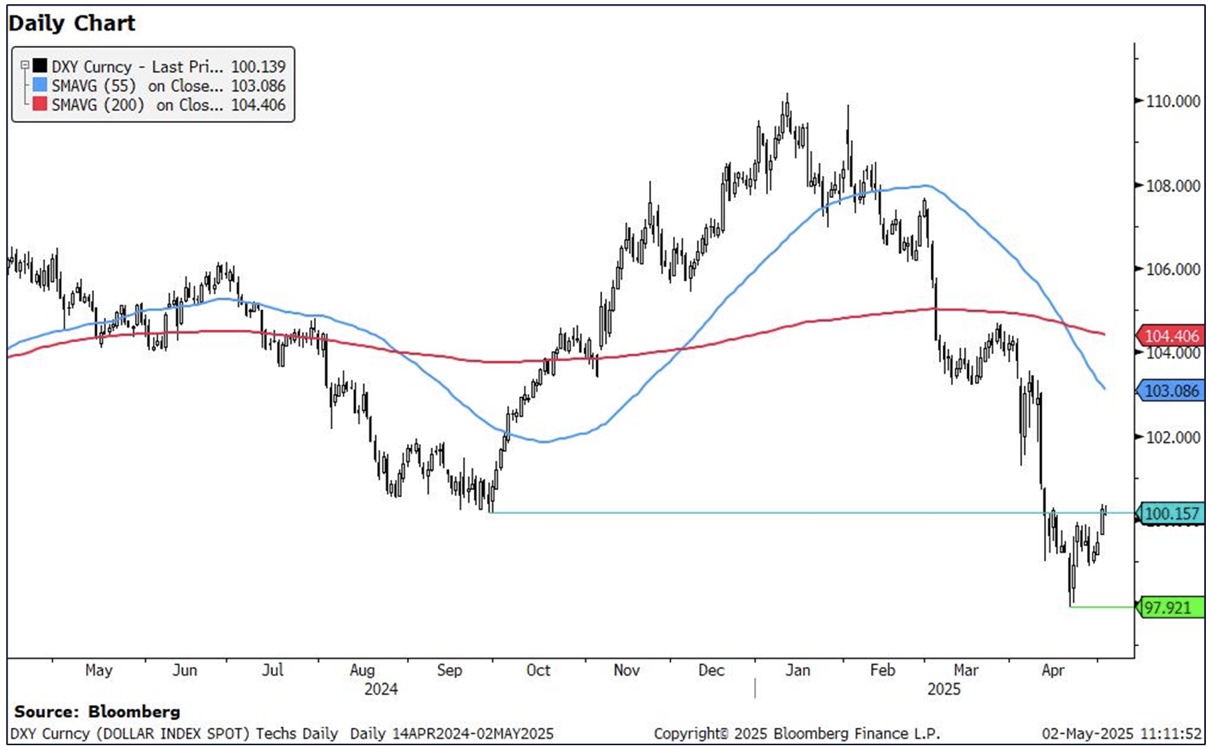Click the blue 103.086 price axis tag
Screen dimensions: 1212x750
click(x=1171, y=392)
